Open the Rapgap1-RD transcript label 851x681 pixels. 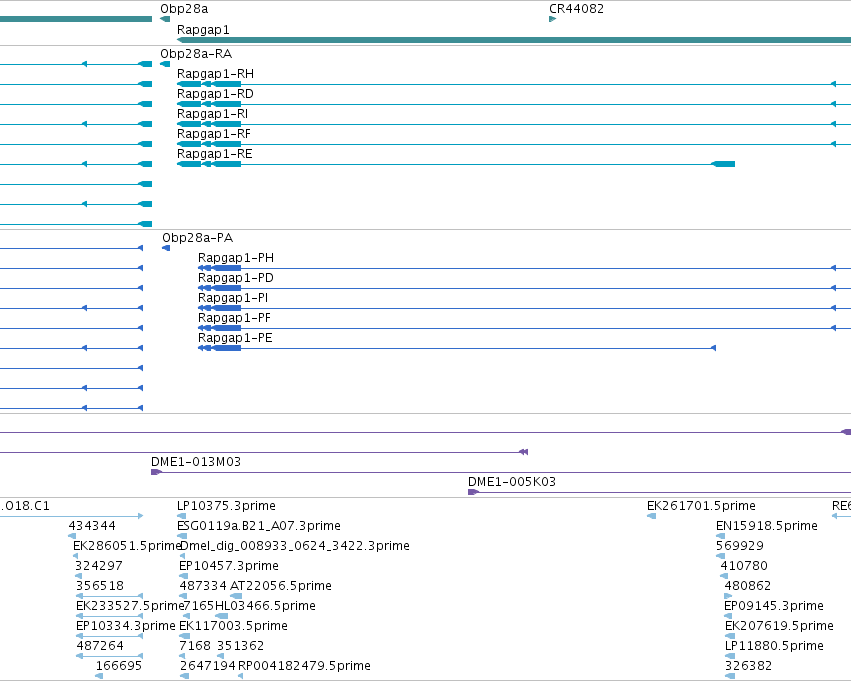click(215, 94)
